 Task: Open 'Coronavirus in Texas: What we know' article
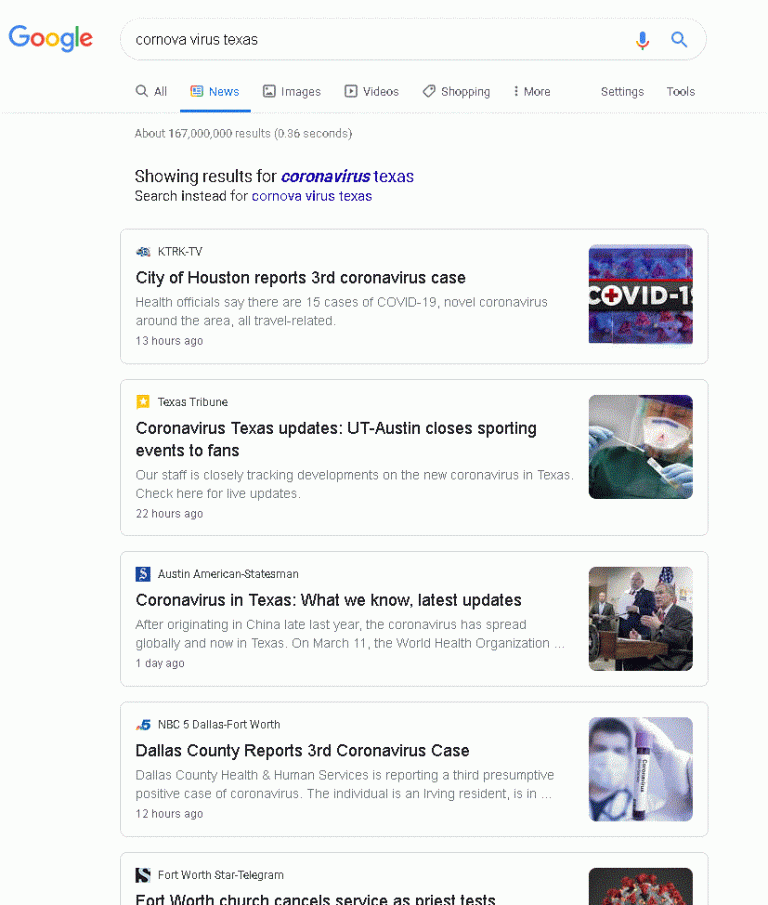(328, 600)
